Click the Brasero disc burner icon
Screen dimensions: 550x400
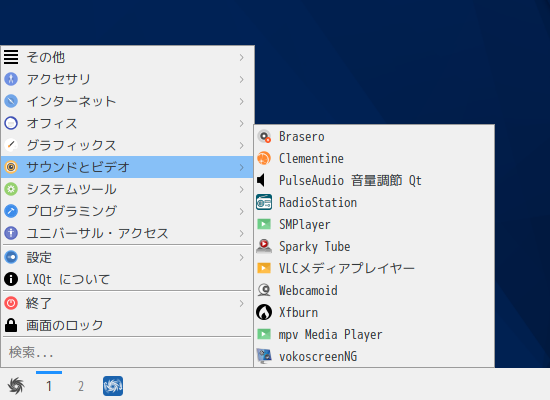coord(264,136)
